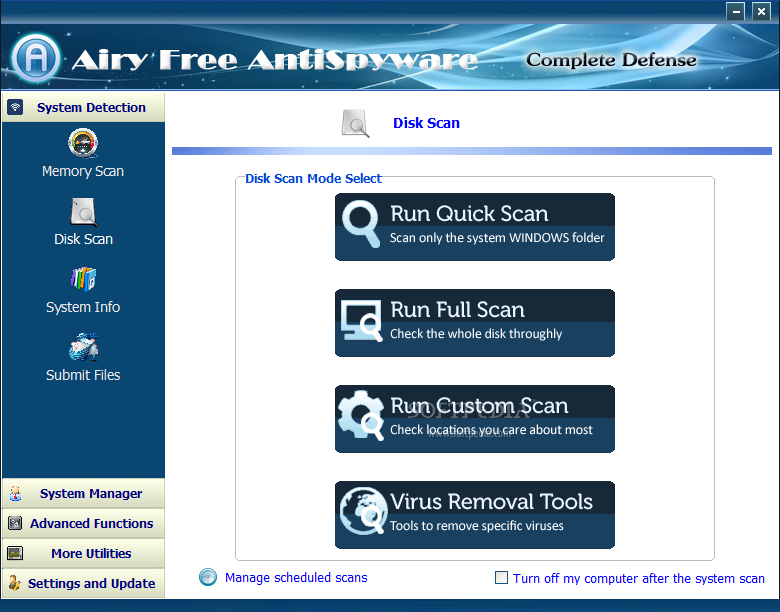Start Run Quick Scan
This screenshot has width=780, height=612.
click(x=475, y=227)
